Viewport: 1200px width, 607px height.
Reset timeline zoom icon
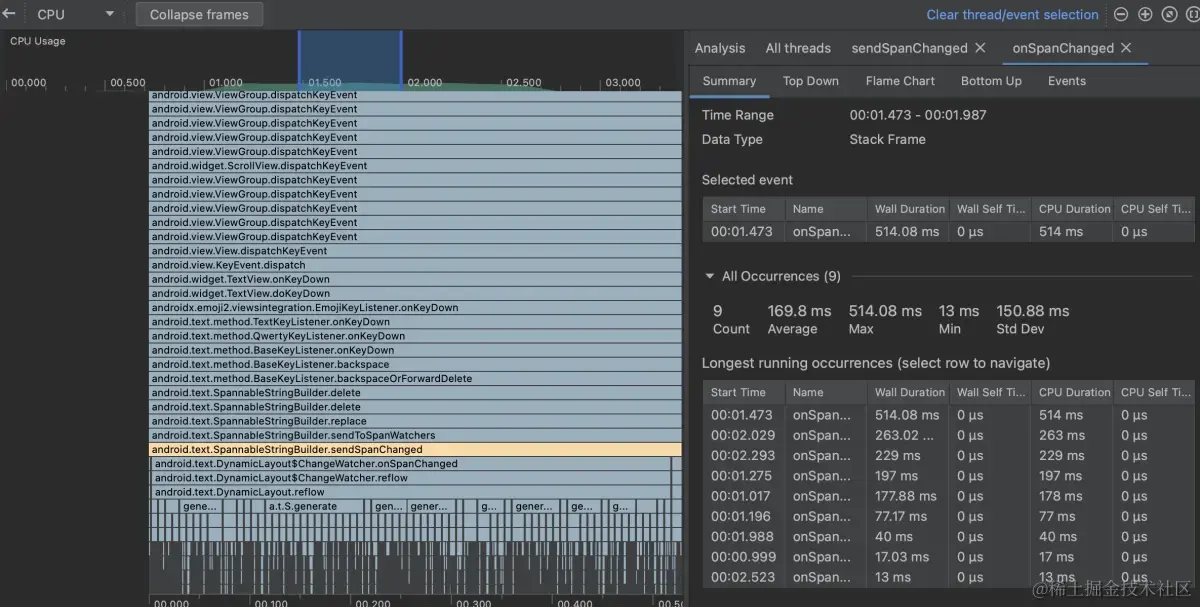point(1168,14)
